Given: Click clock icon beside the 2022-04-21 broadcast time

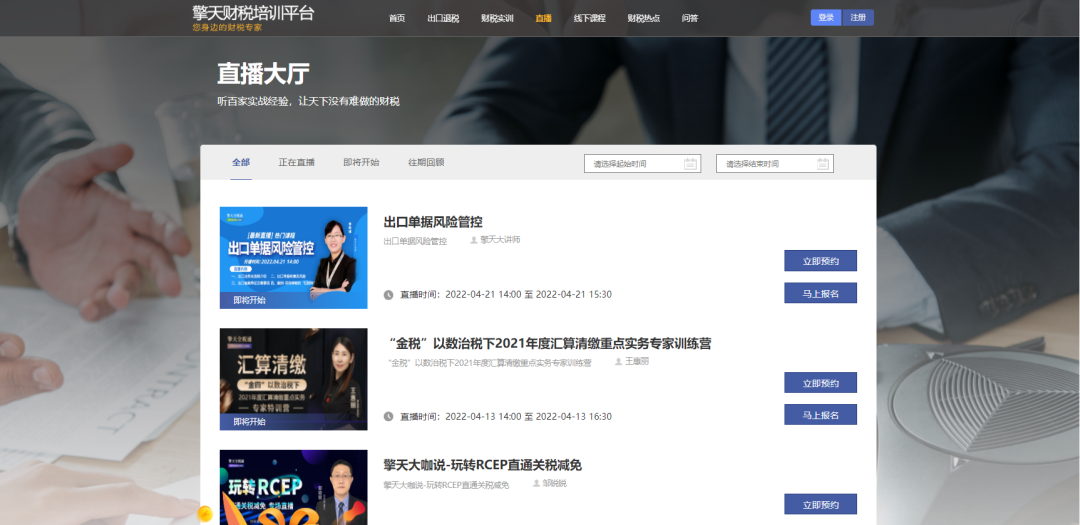Looking at the screenshot, I should [x=388, y=295].
